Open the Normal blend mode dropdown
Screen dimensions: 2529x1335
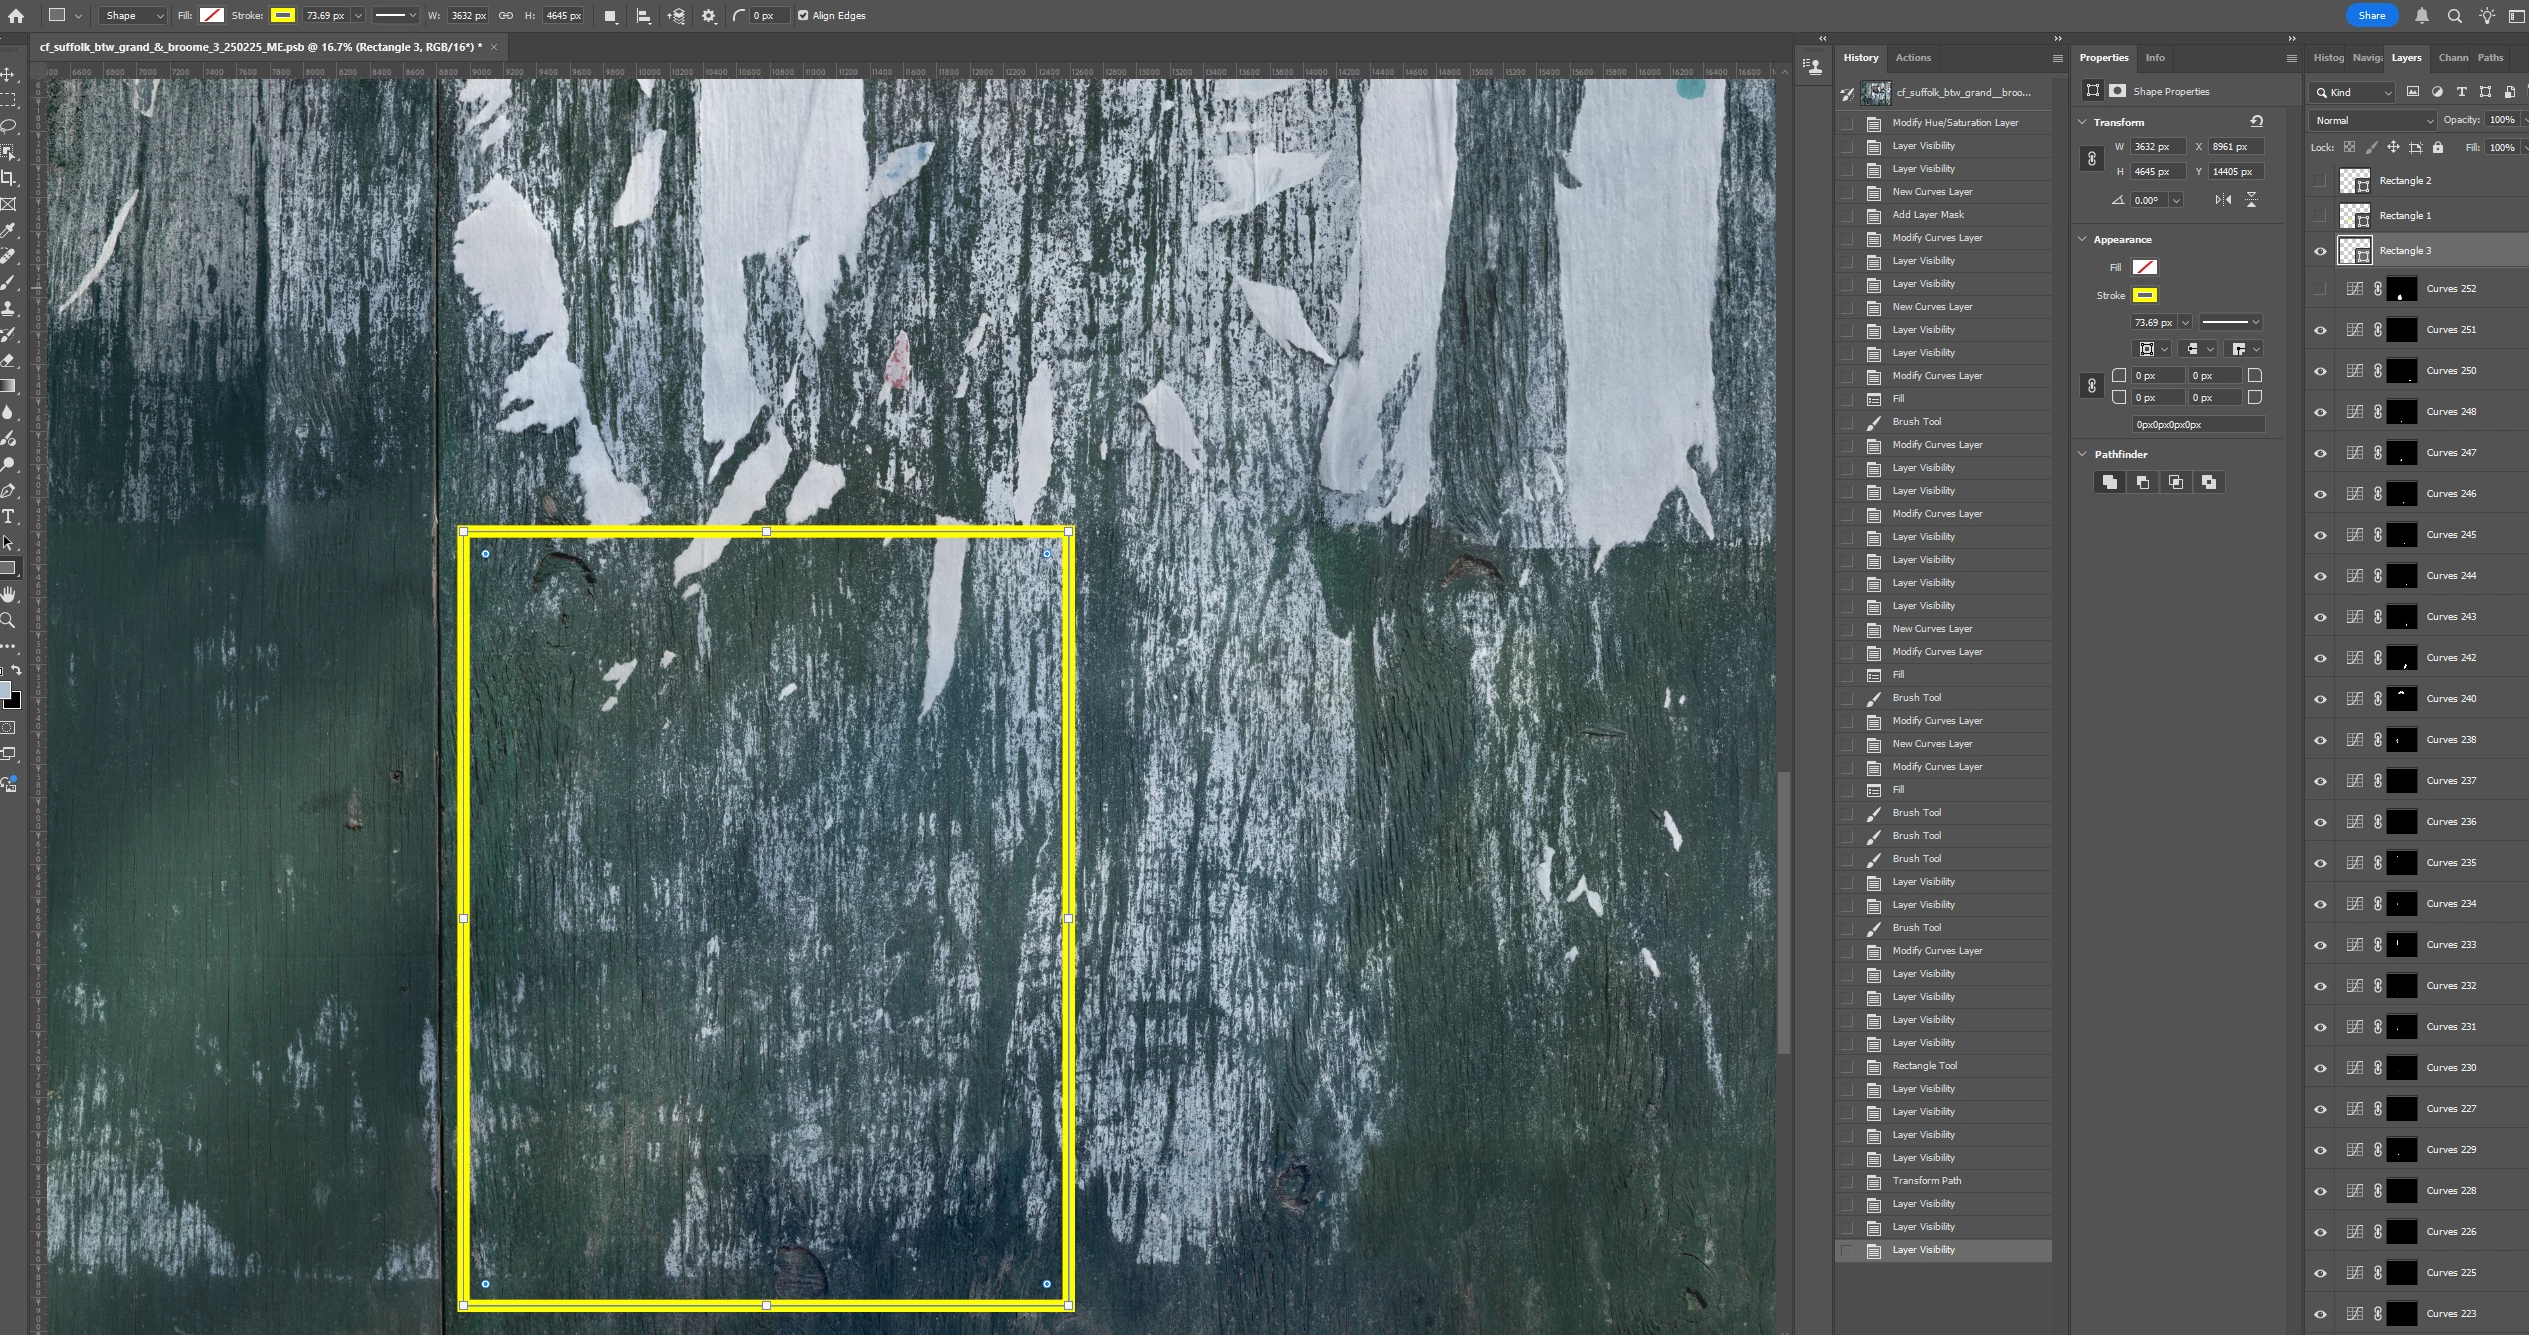(2372, 120)
